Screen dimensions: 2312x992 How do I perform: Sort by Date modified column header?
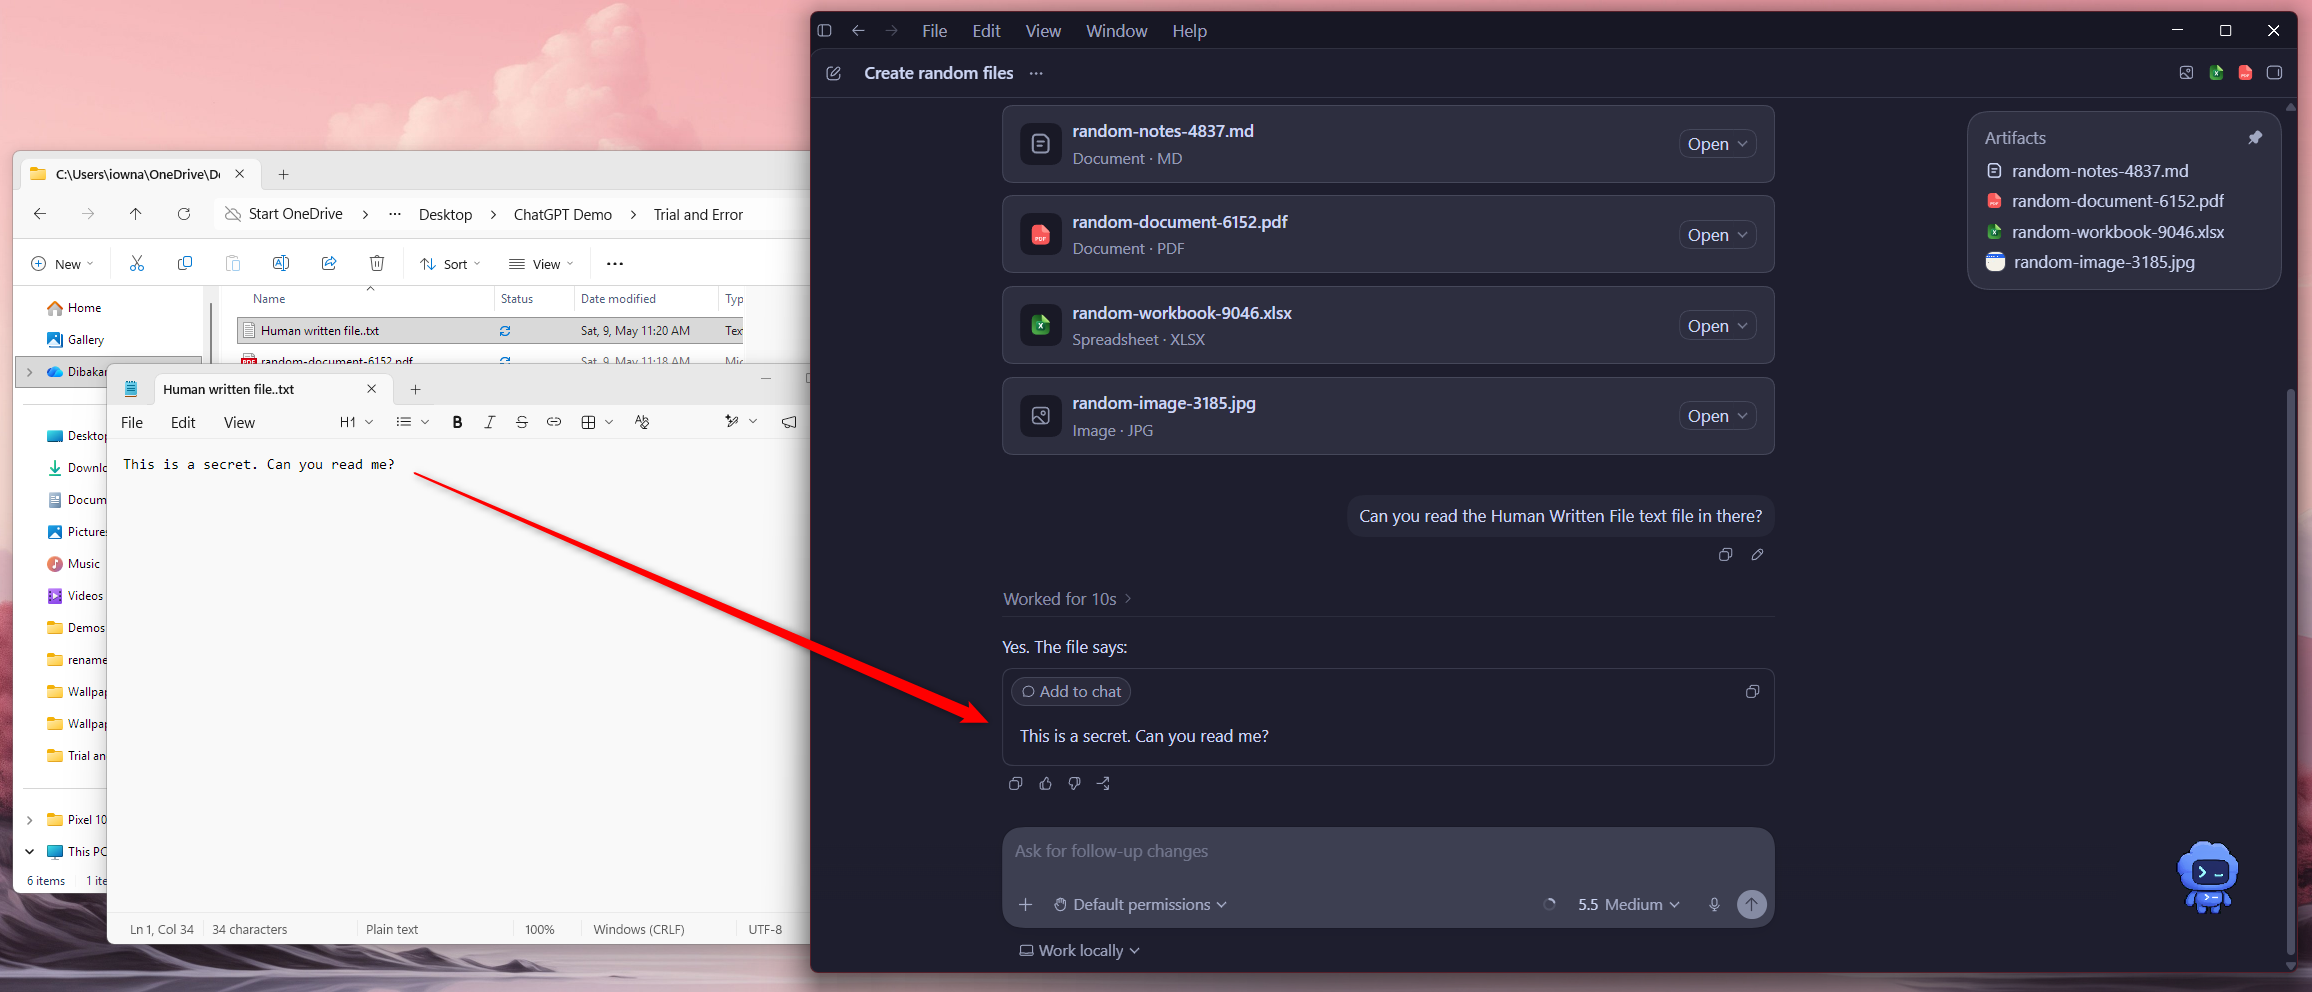(x=618, y=299)
